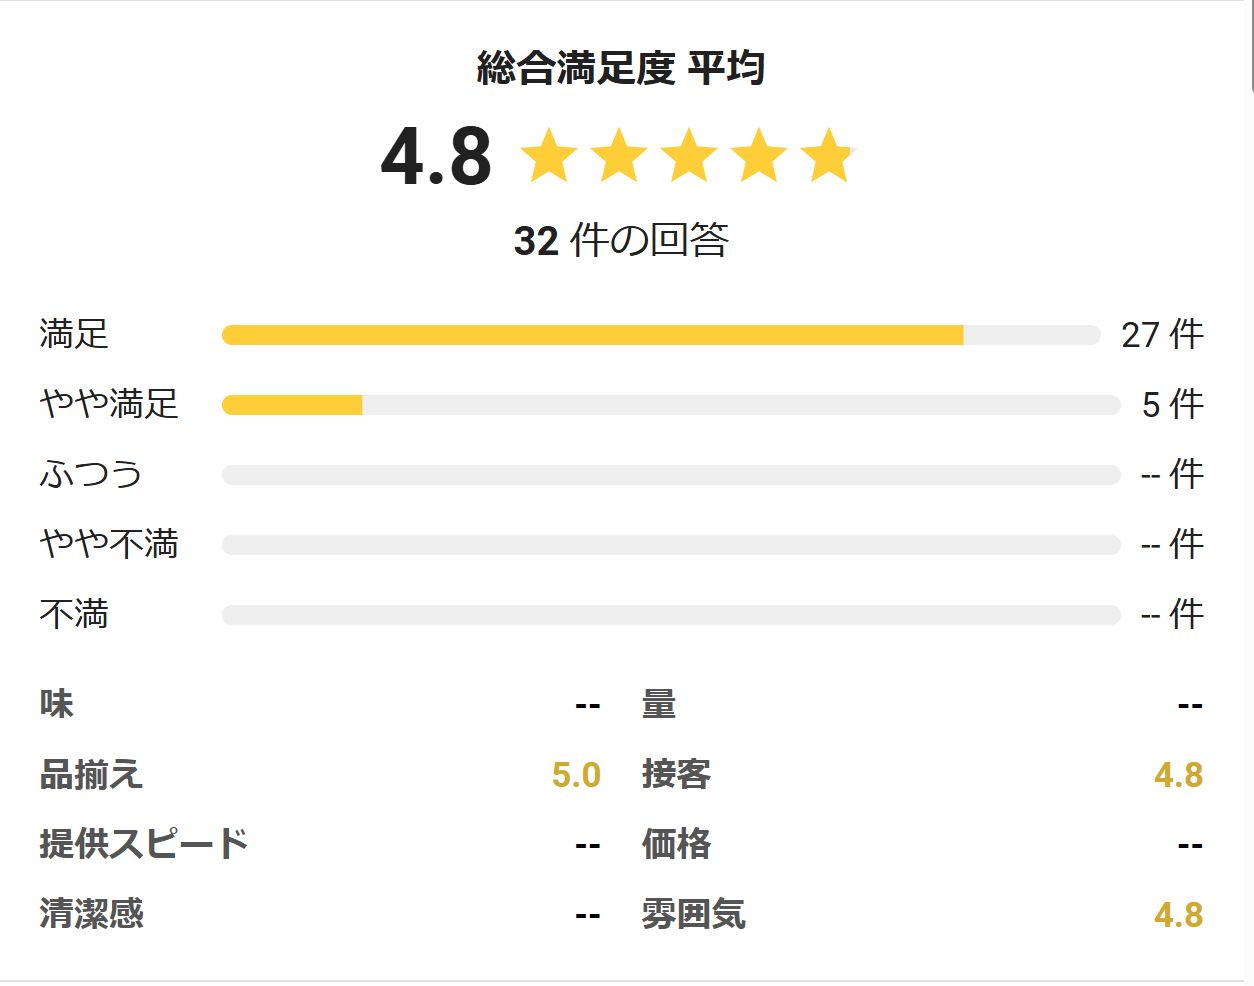
Task: Click the scrollbar thumb at right edge
Action: coord(1250,45)
